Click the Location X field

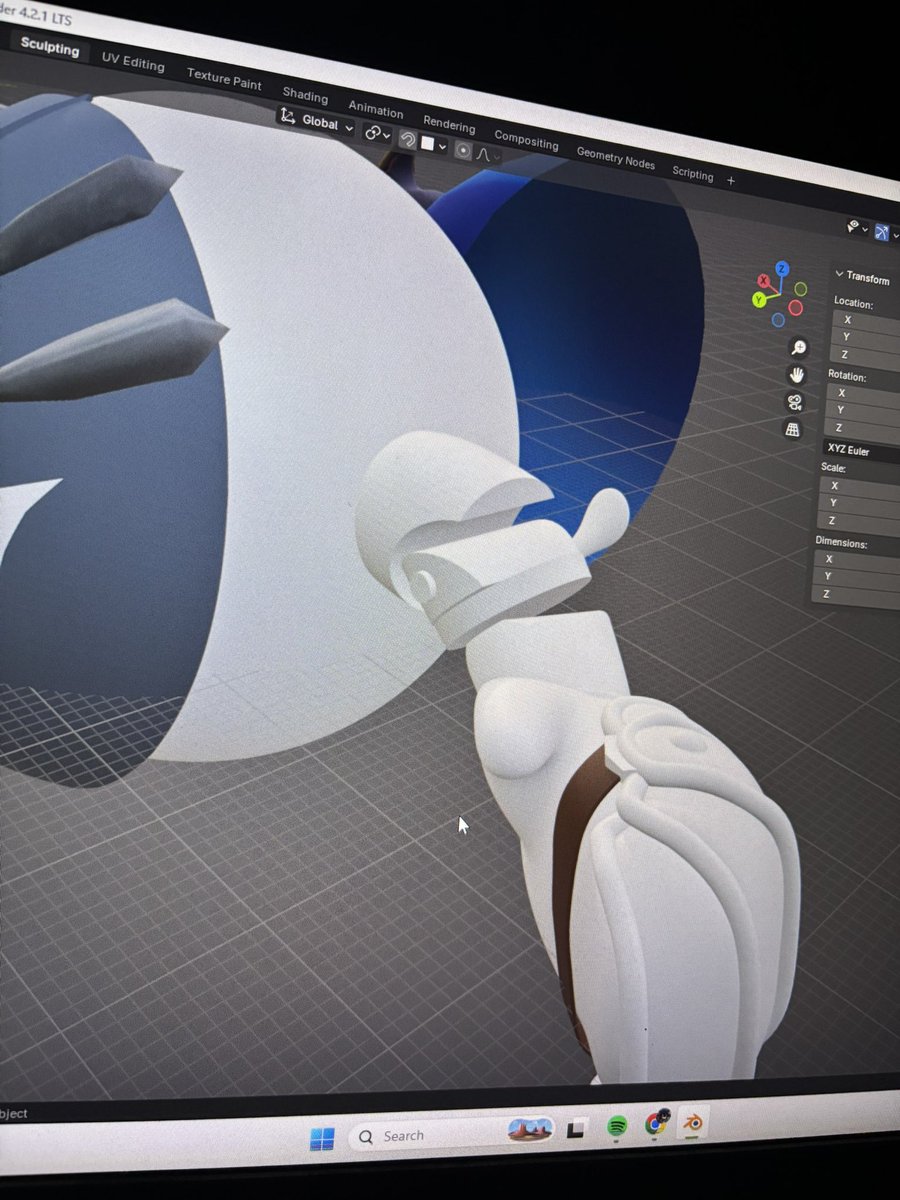click(866, 322)
